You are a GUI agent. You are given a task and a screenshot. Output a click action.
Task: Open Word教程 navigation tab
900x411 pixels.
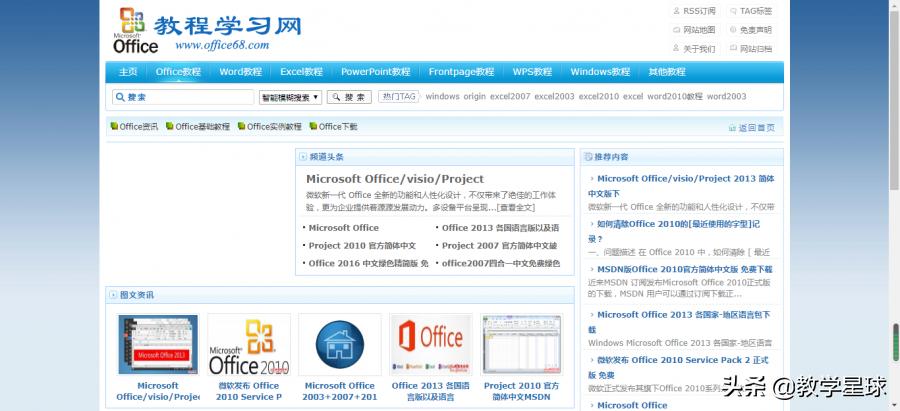click(240, 72)
